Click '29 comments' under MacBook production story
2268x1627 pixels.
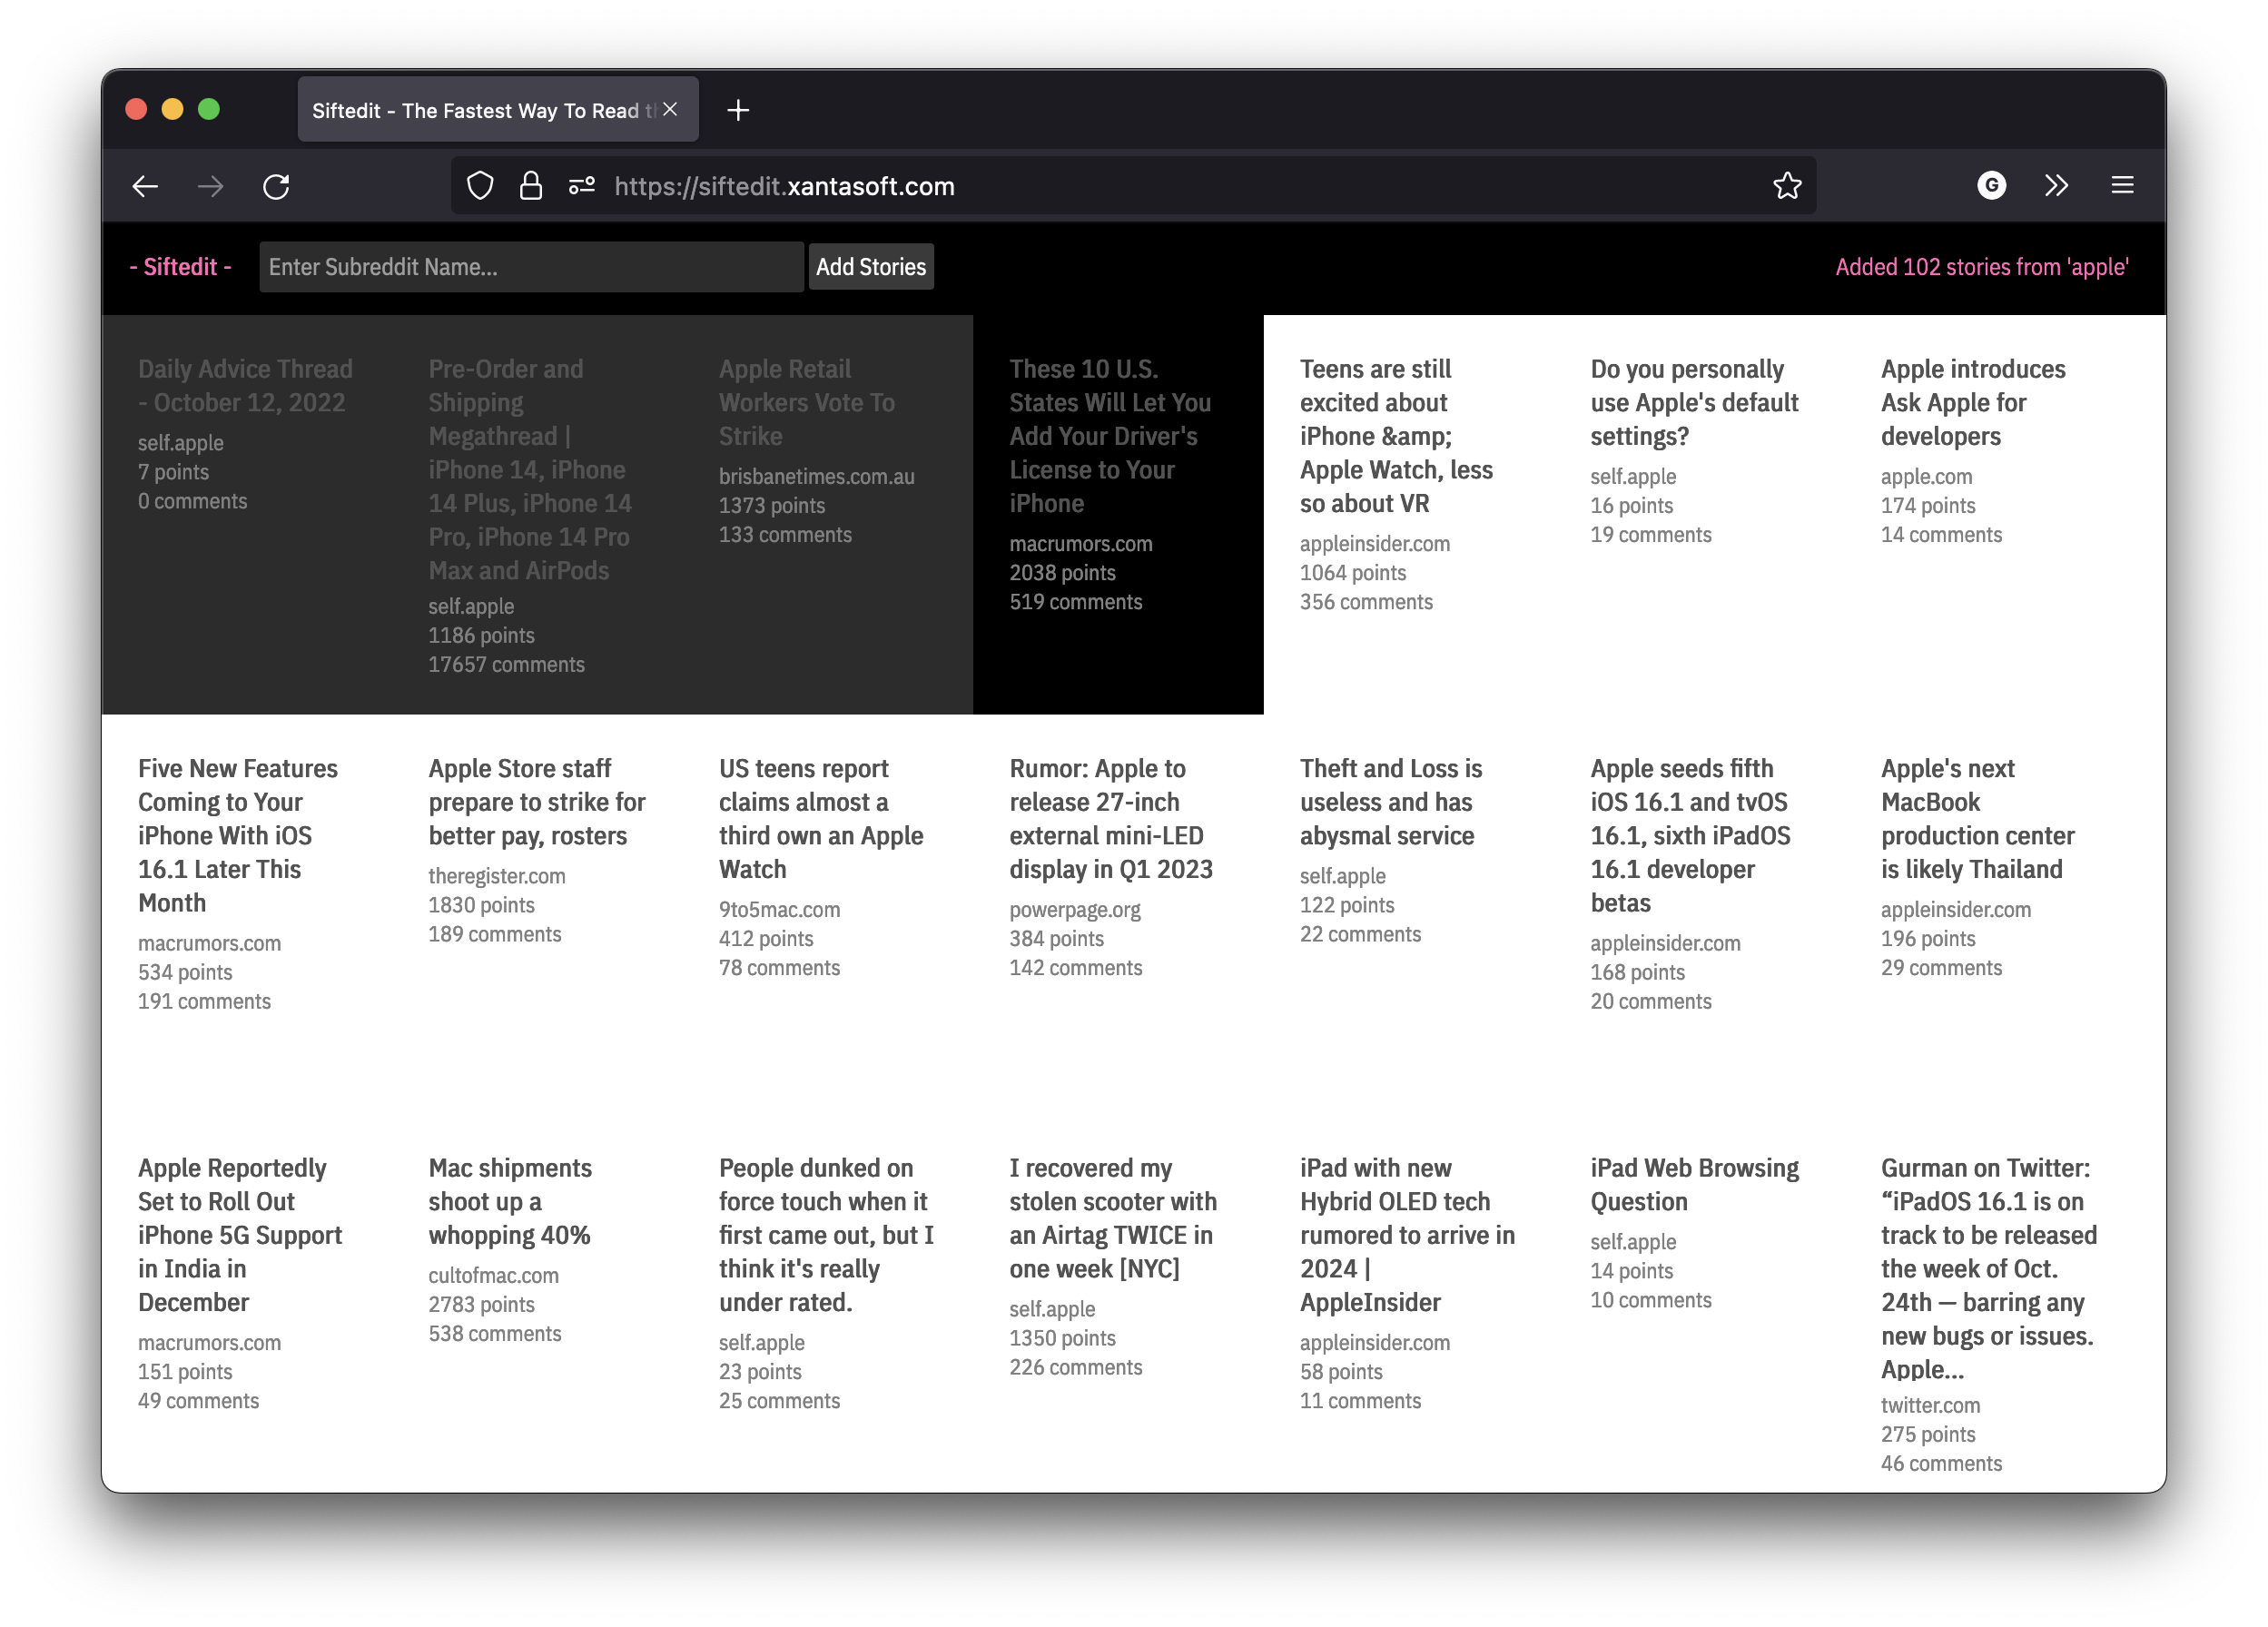pyautogui.click(x=1941, y=967)
